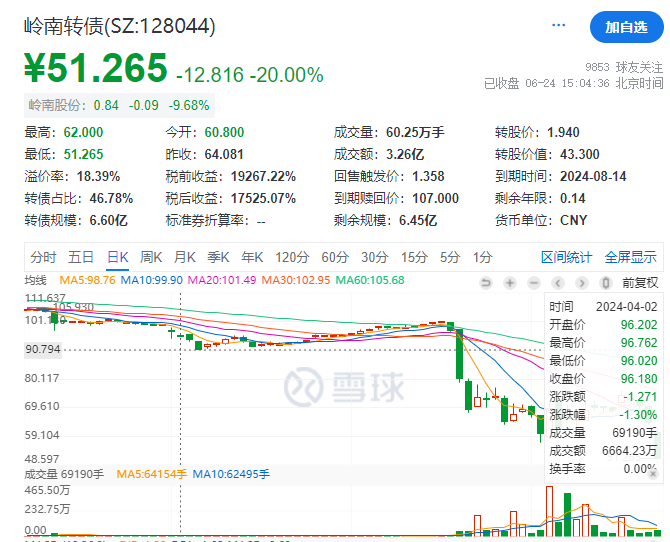Open the 前复权 adjustment dropdown

pyautogui.click(x=640, y=283)
